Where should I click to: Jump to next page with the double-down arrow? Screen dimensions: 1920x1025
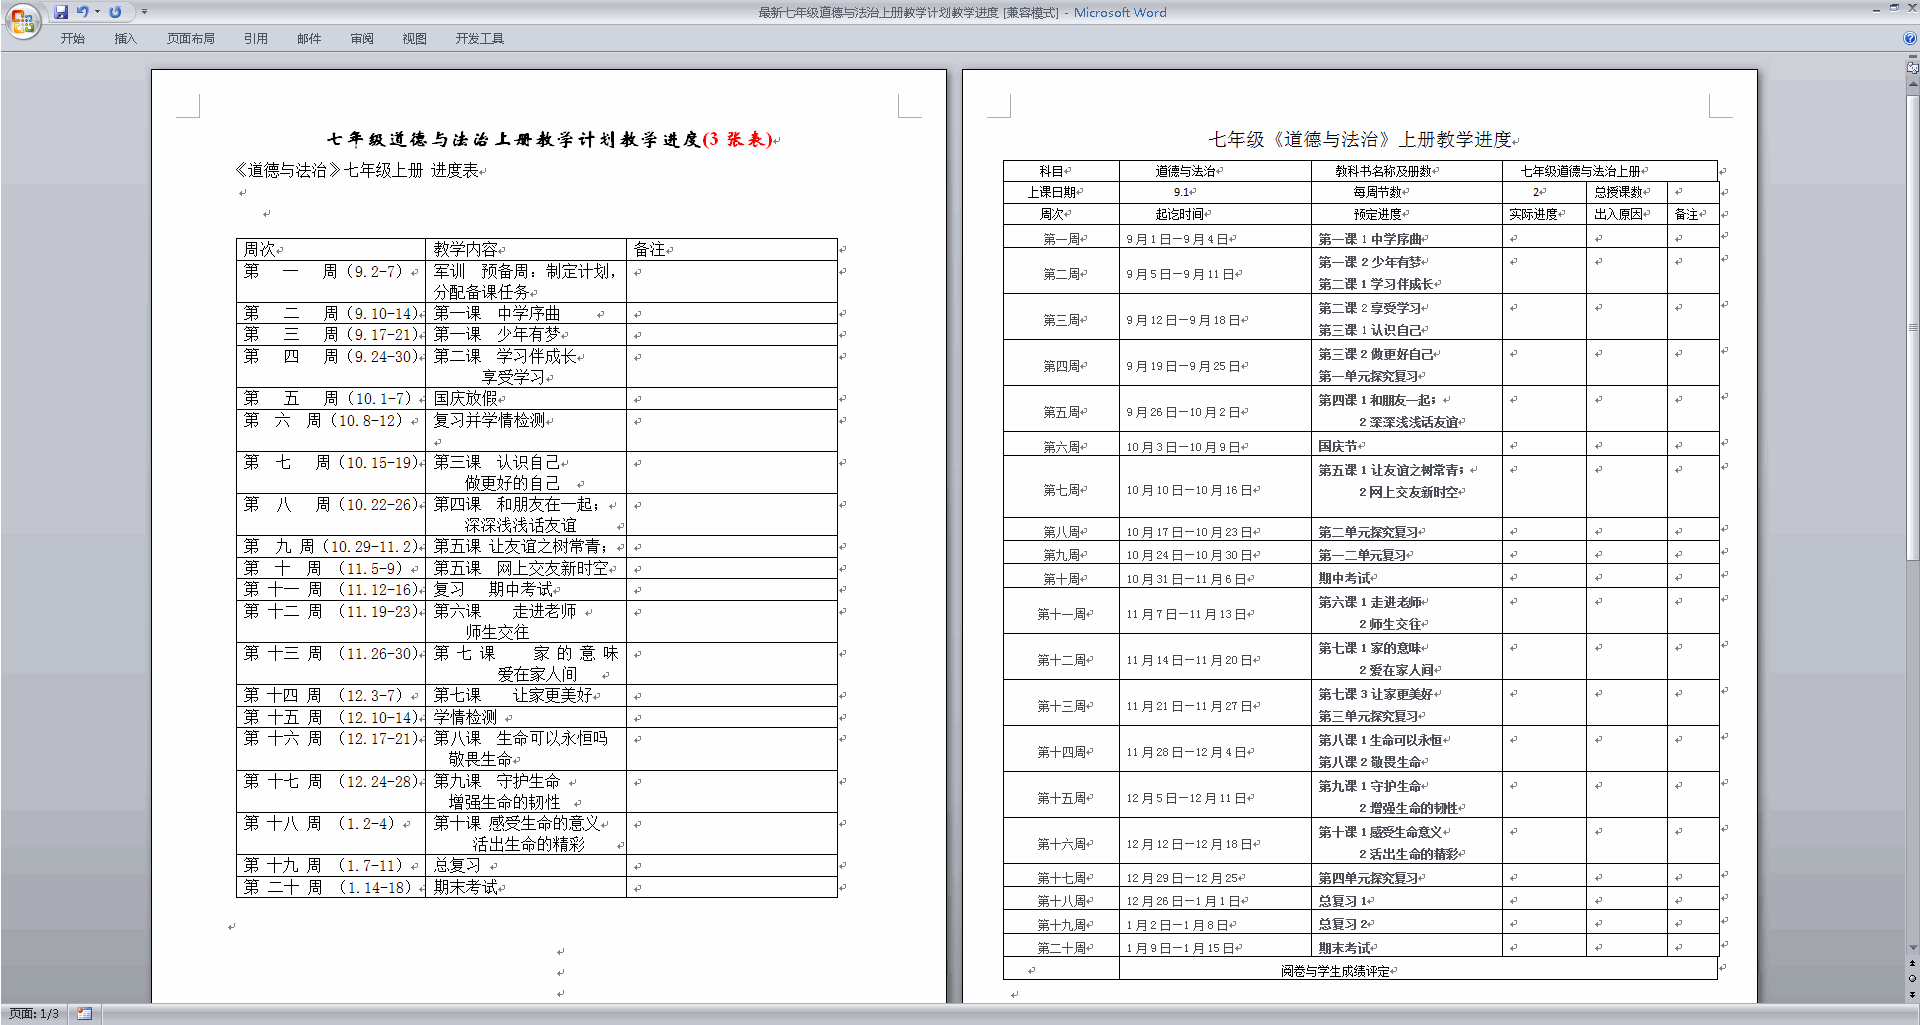(1913, 994)
